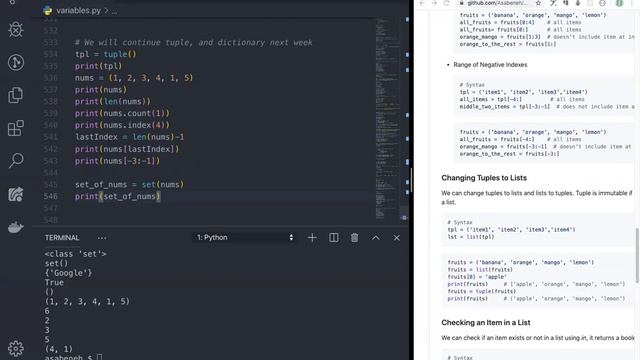Click code line 'set_of_nums = set(nums)'

pyautogui.click(x=129, y=184)
